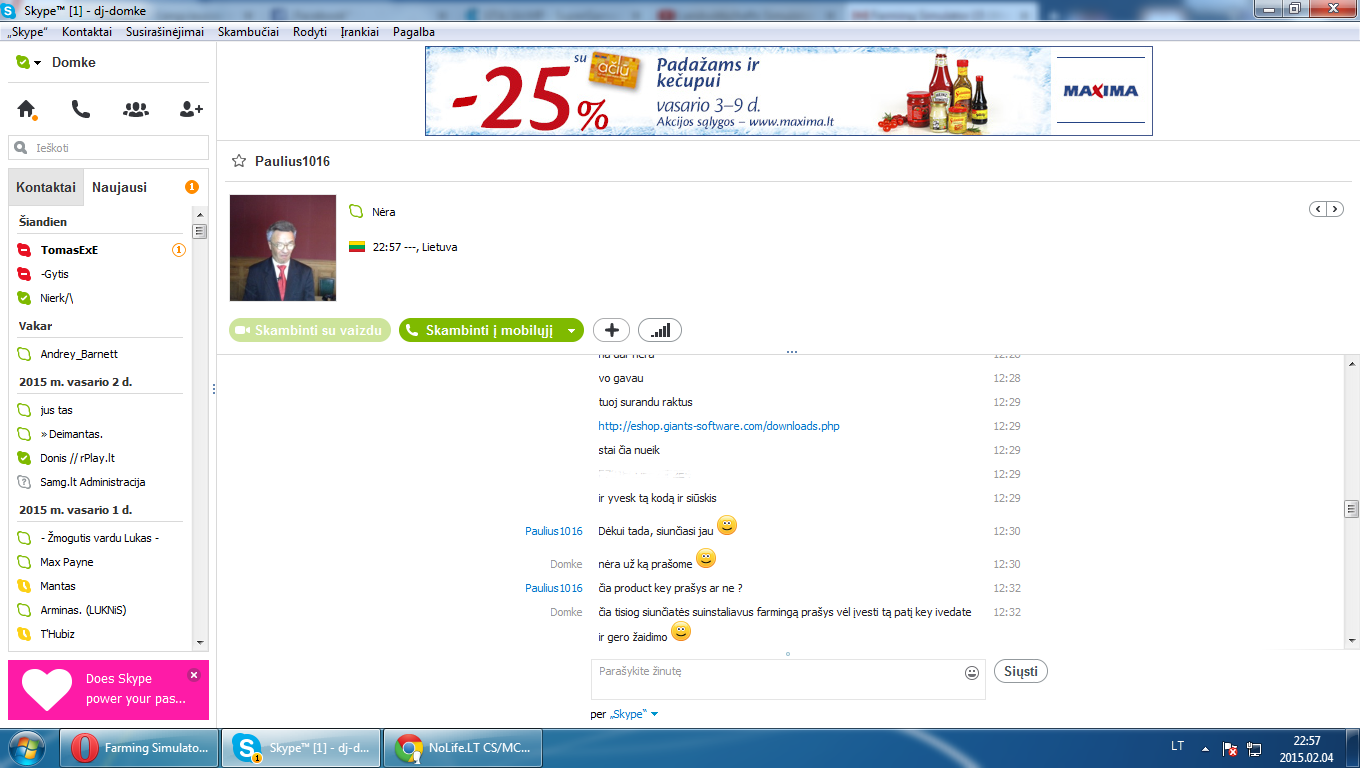Open the Pagalba menu
Image resolution: width=1360 pixels, height=768 pixels.
(x=414, y=32)
